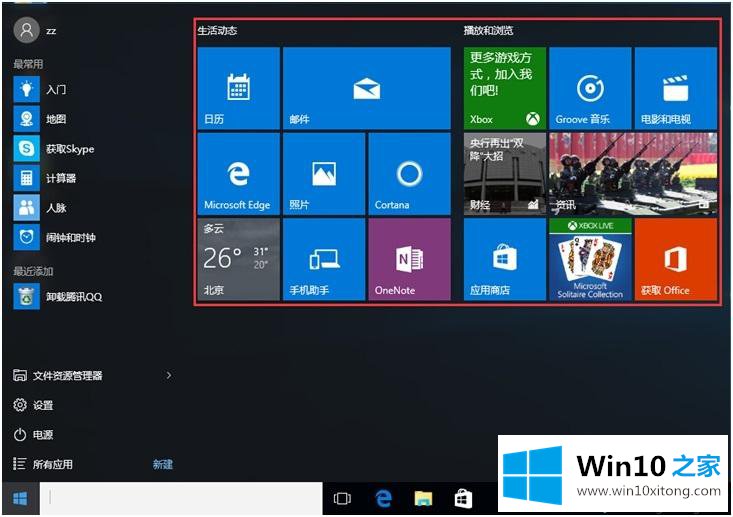
Task: Click the Windows Start button
Action: click(x=20, y=499)
